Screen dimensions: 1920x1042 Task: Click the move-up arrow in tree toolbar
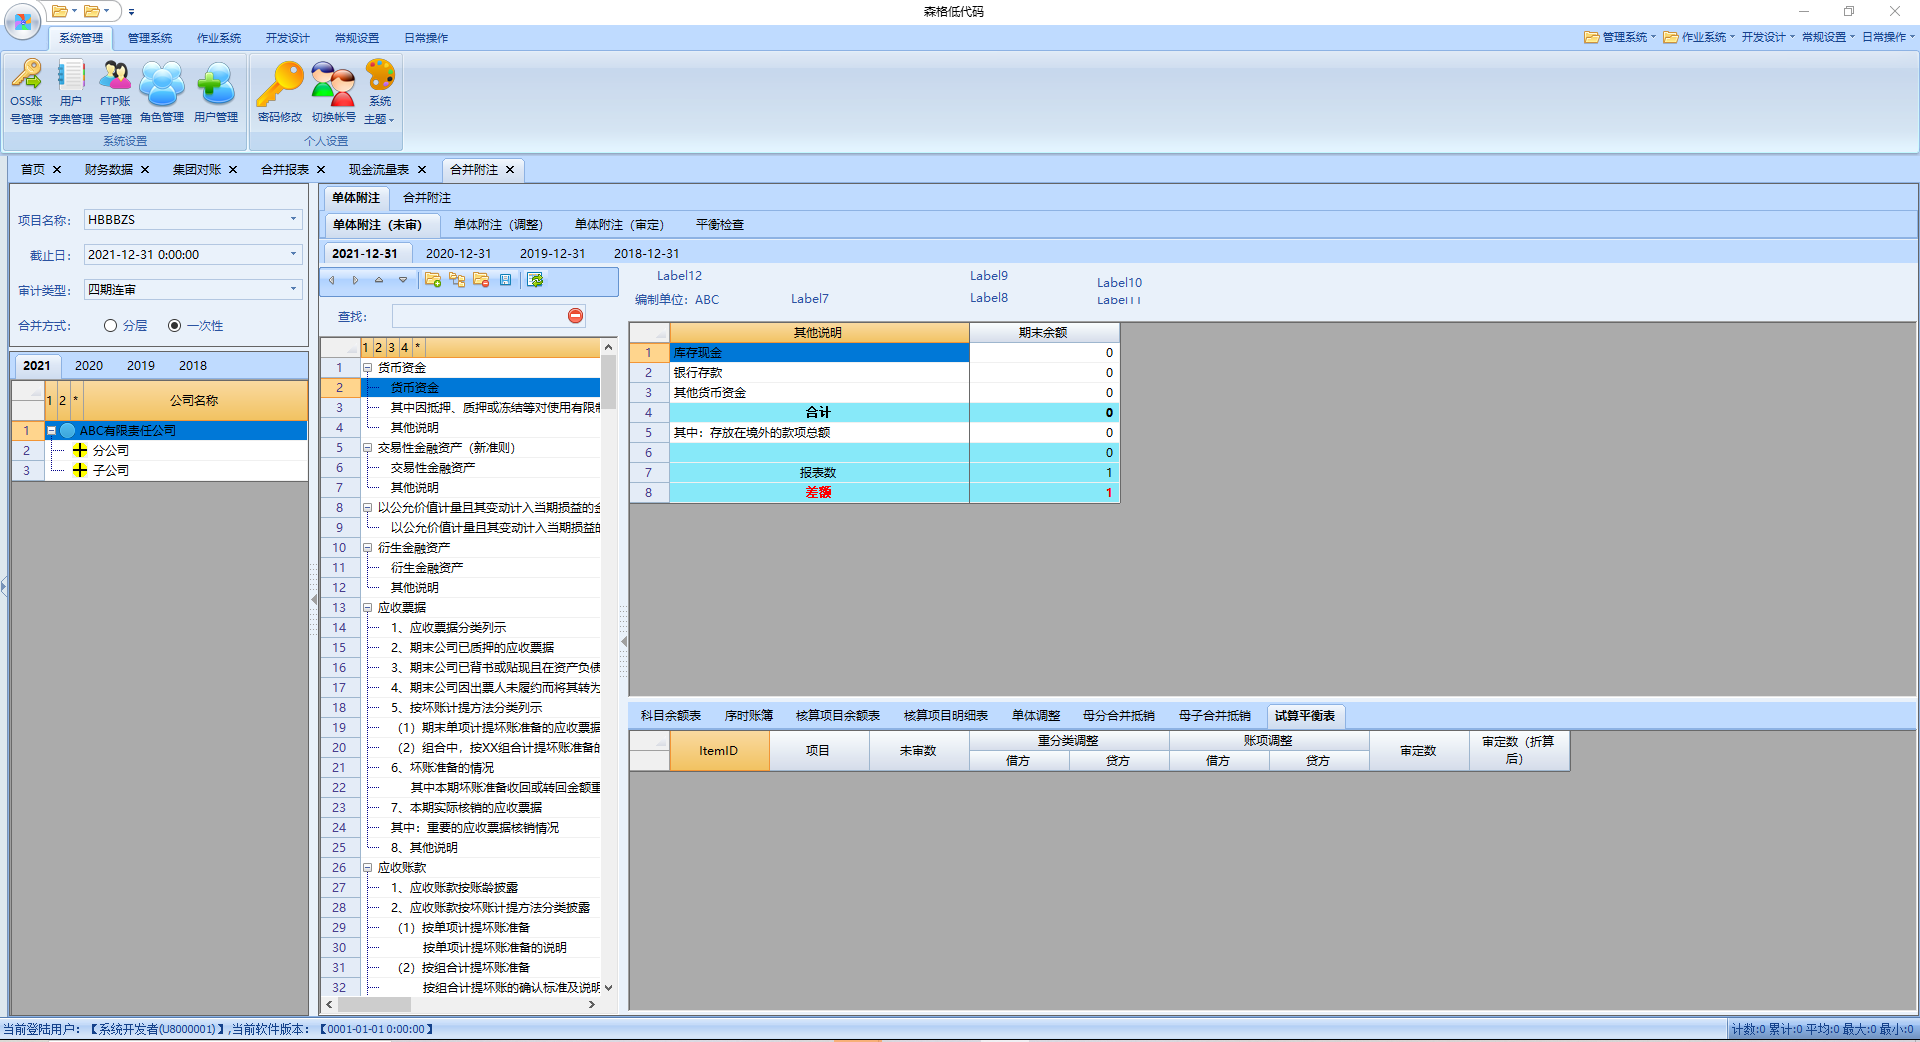point(379,280)
